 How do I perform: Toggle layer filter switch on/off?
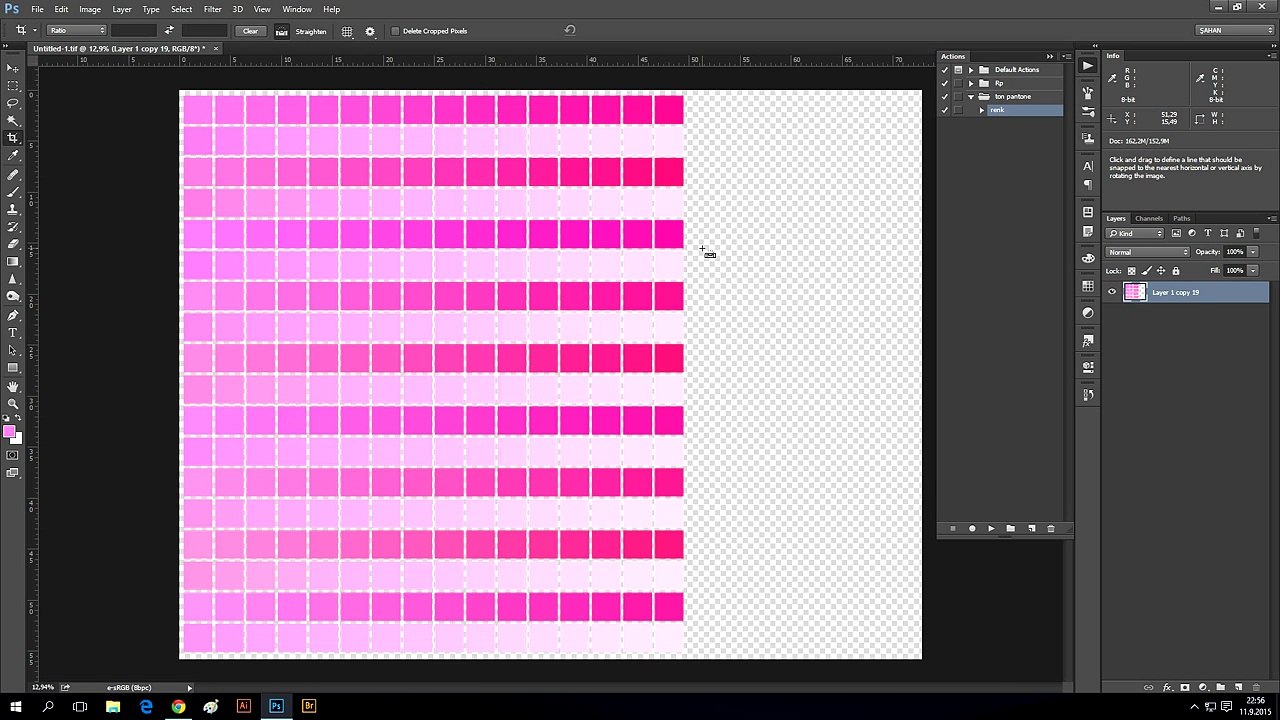point(1257,233)
